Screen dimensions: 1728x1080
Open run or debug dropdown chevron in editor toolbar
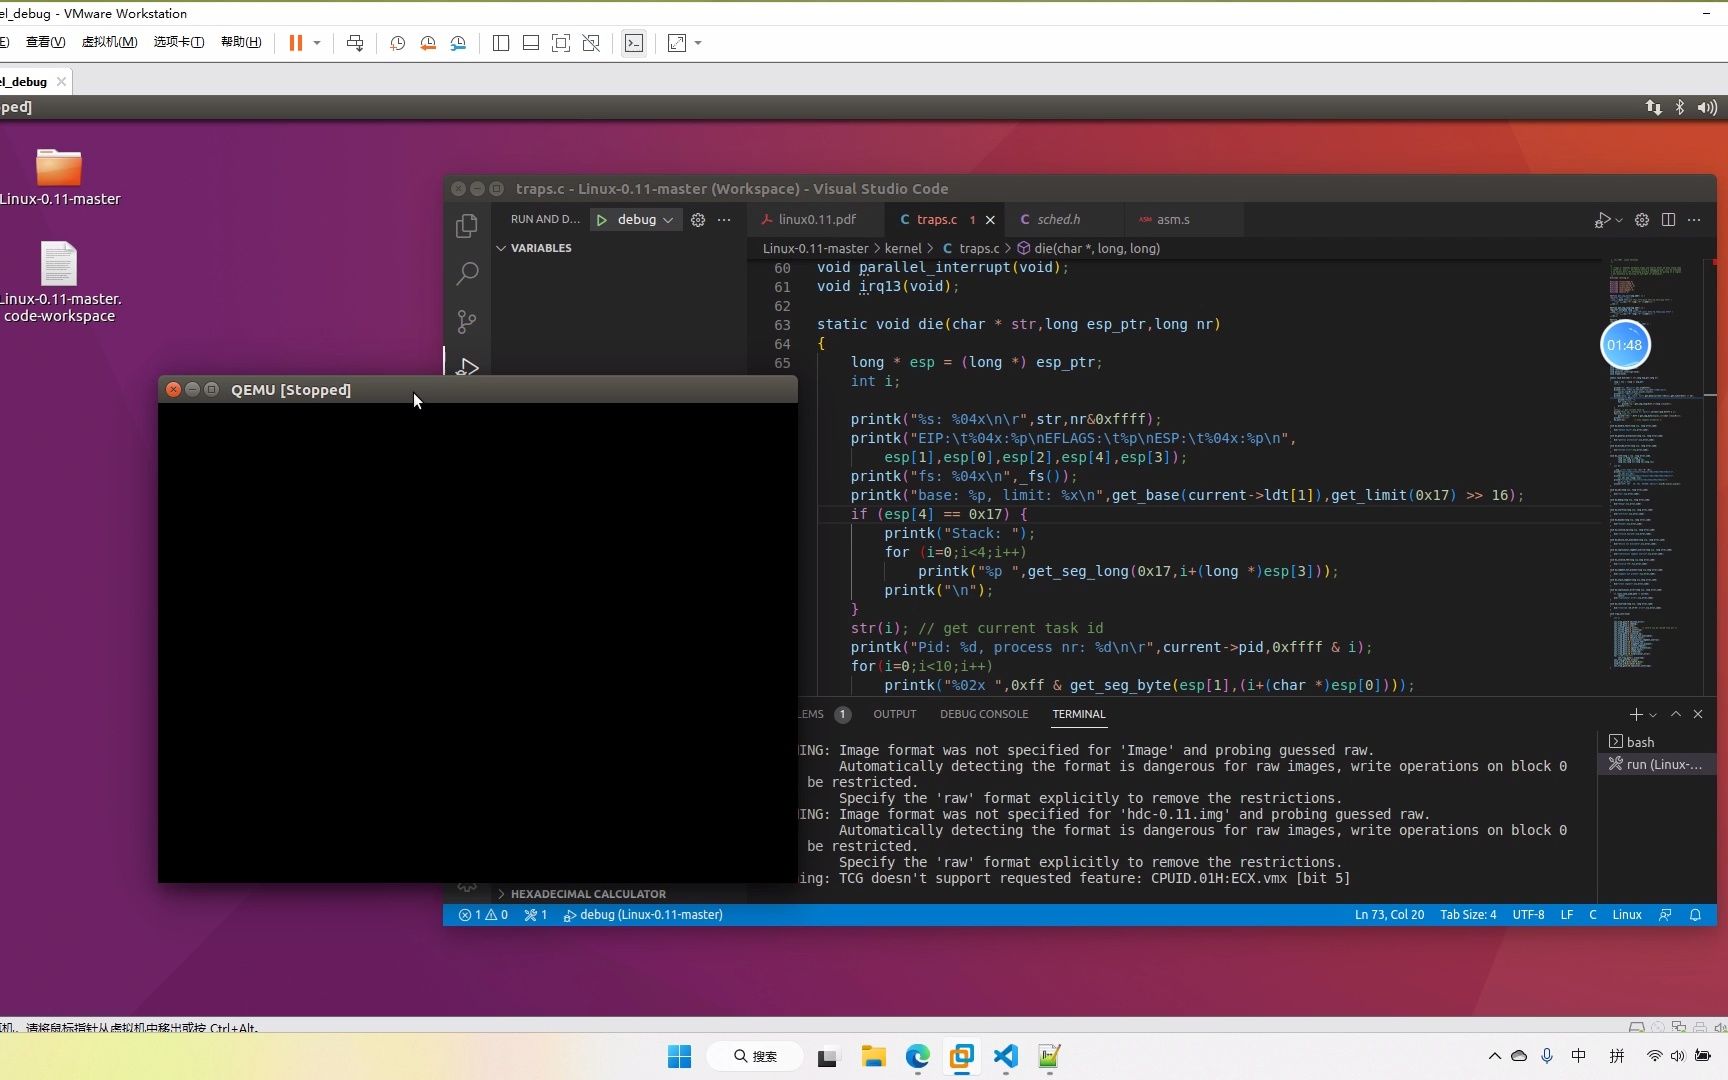[1618, 220]
